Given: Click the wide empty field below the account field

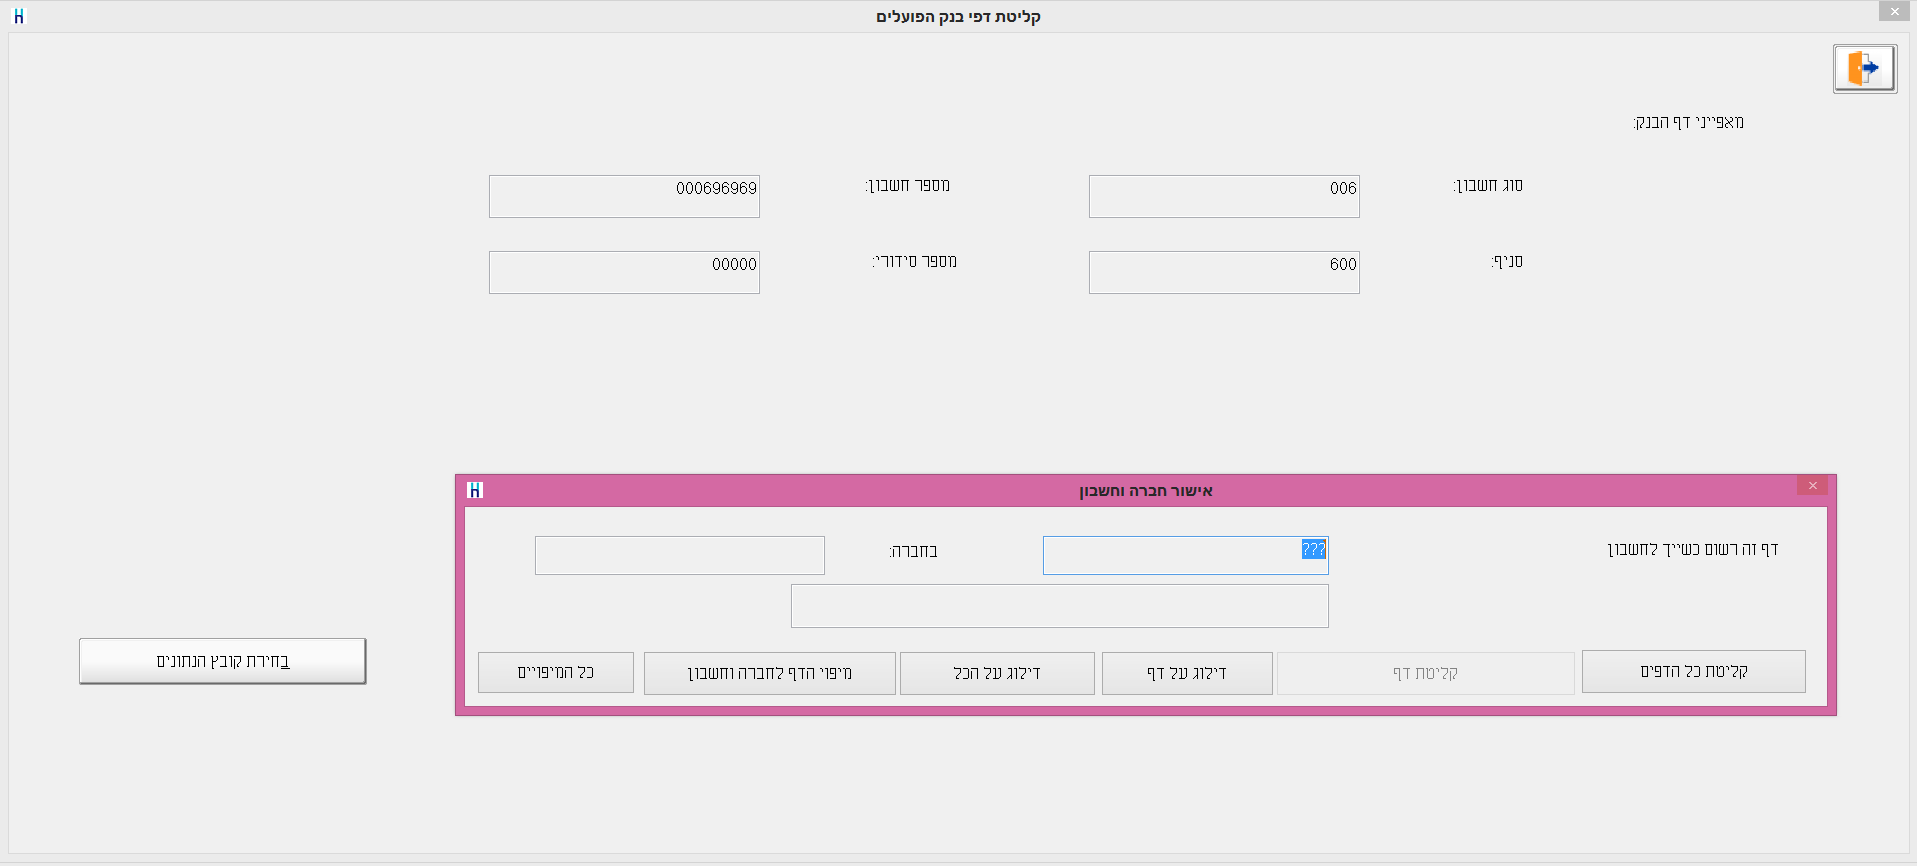Looking at the screenshot, I should point(1059,606).
